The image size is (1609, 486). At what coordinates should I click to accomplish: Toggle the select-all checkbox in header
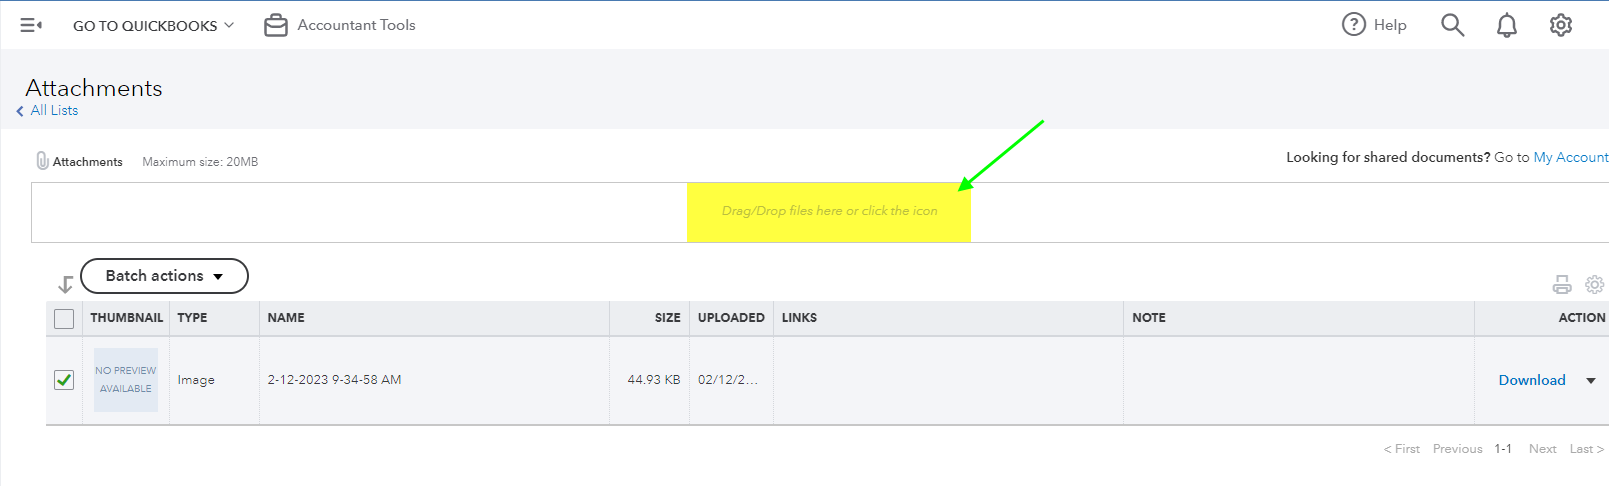pos(64,319)
